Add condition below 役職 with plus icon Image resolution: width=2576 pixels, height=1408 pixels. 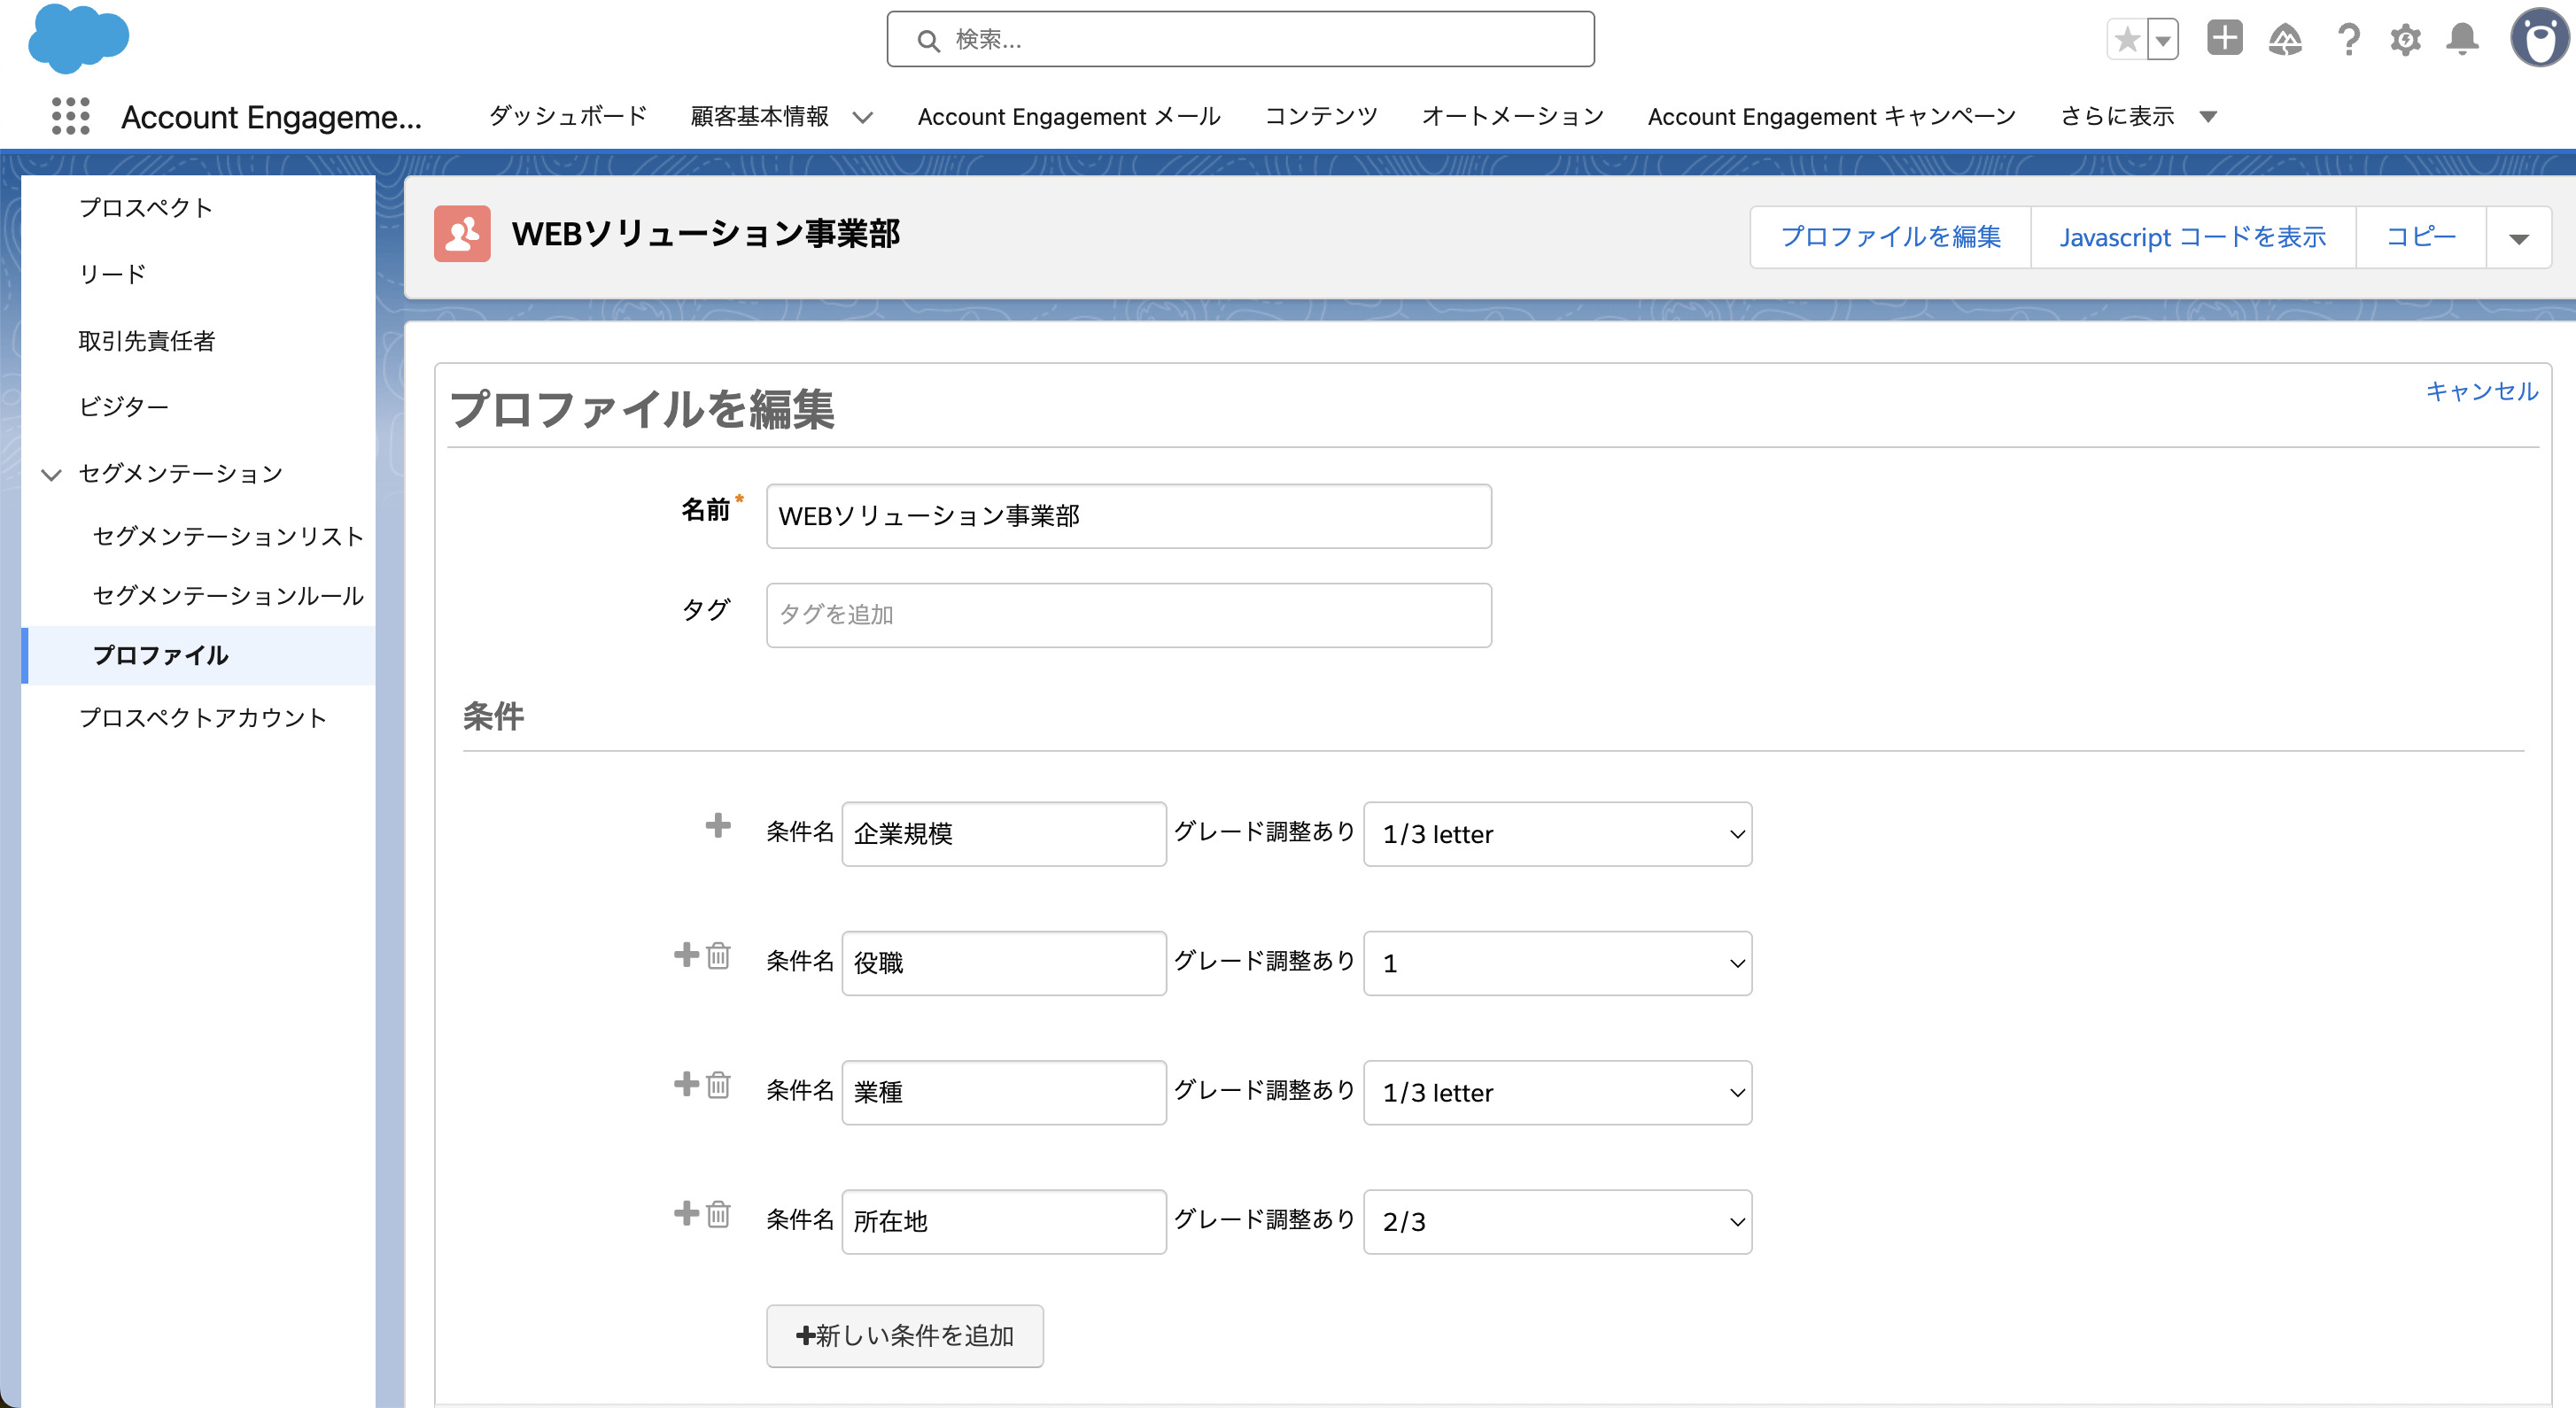click(686, 954)
